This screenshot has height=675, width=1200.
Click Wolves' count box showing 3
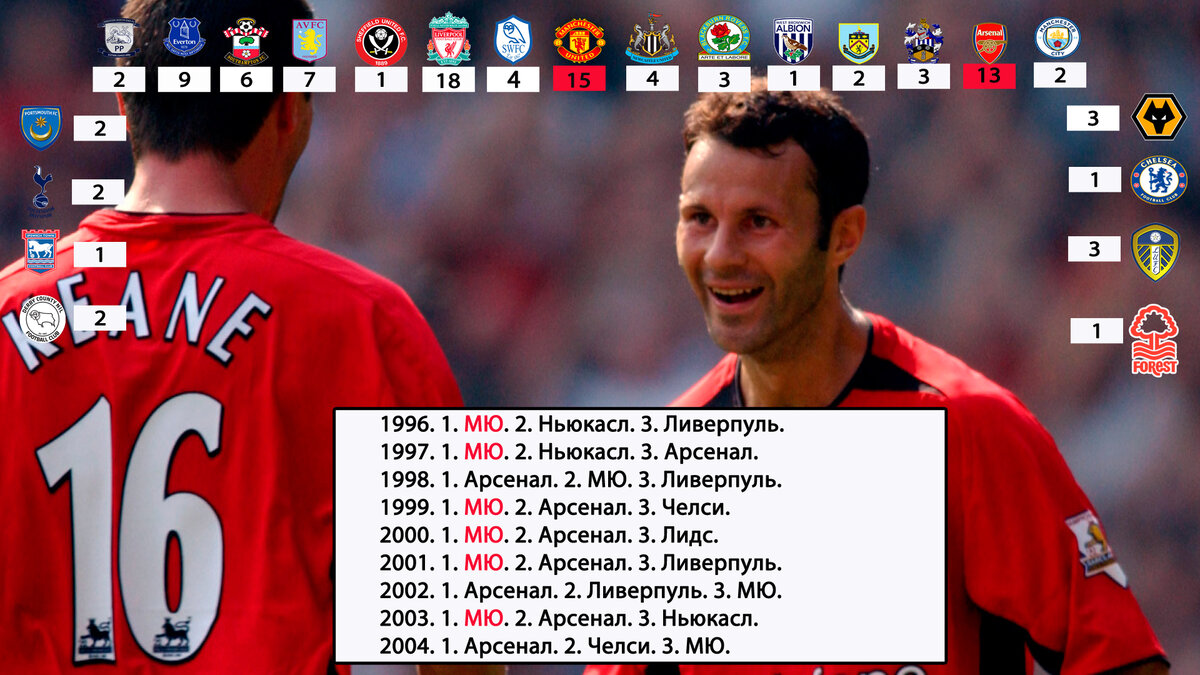pyautogui.click(x=1093, y=118)
